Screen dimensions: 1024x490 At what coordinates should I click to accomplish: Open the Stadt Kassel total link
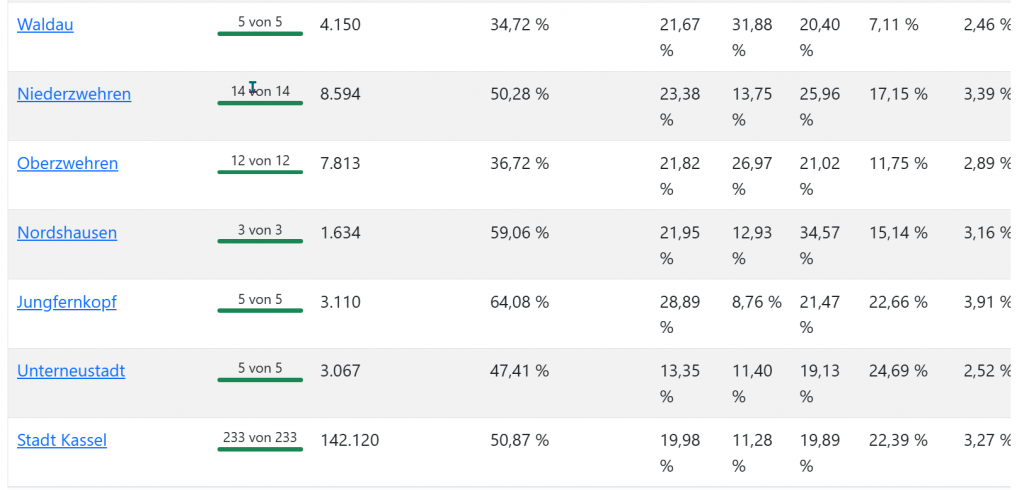(62, 440)
